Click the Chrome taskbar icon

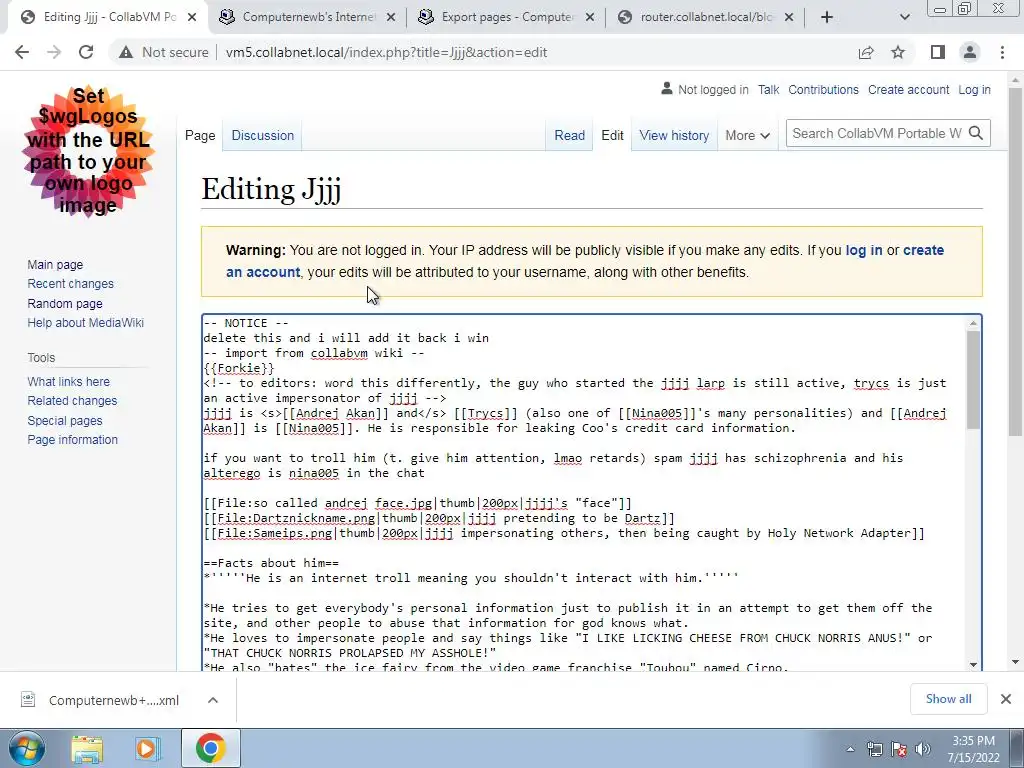pyautogui.click(x=210, y=748)
